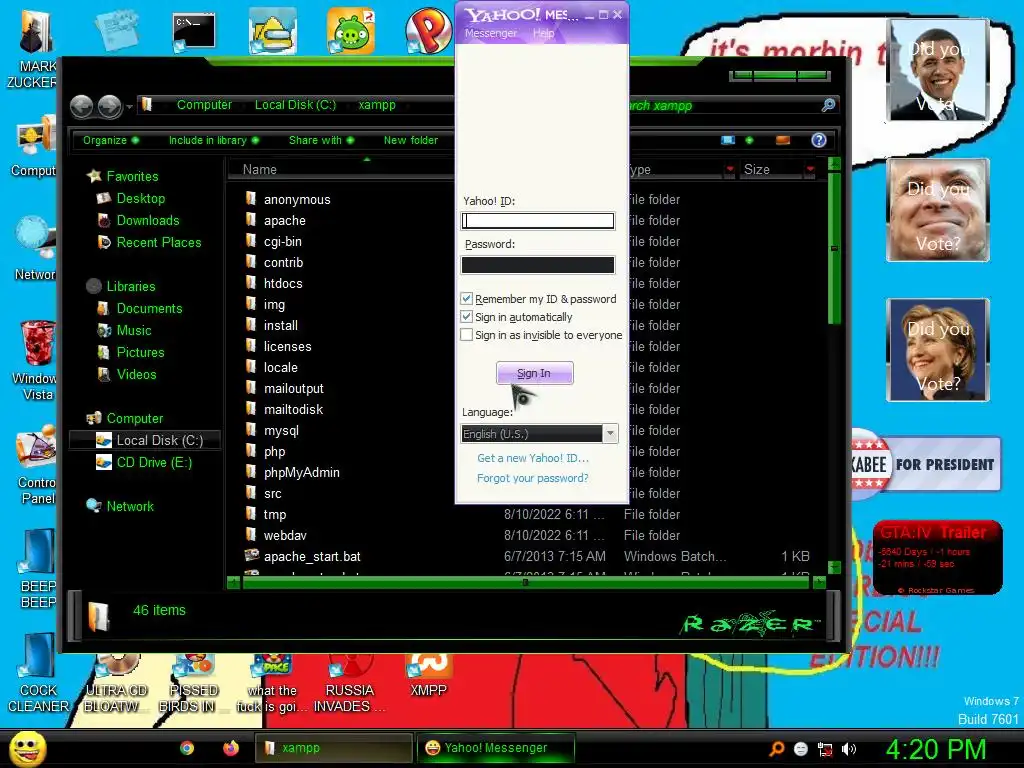1024x768 pixels.
Task: Click the Password input field
Action: [x=537, y=264]
